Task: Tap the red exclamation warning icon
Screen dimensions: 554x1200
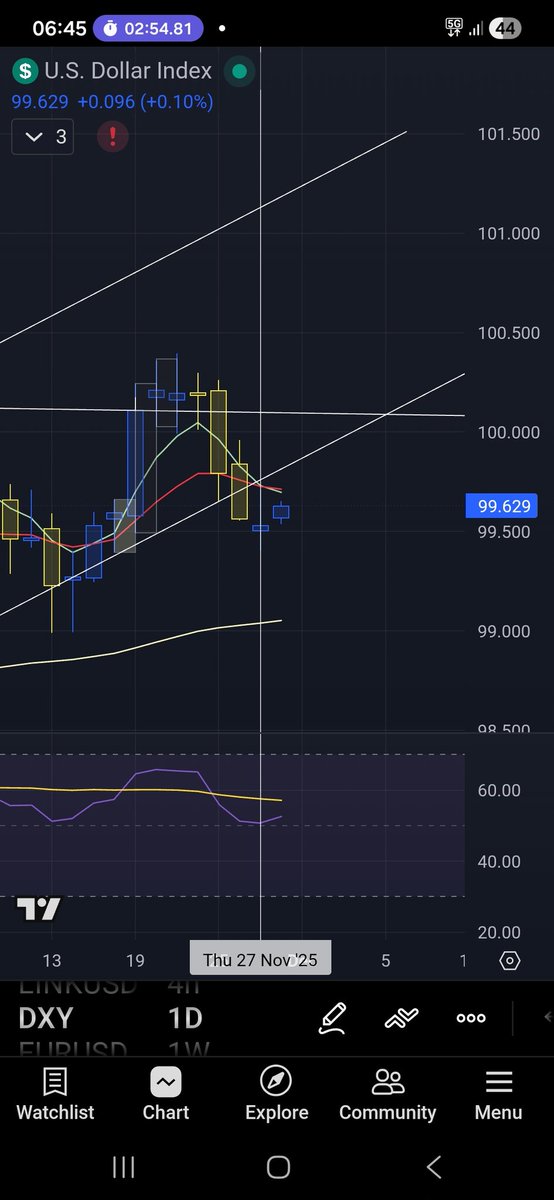Action: click(x=112, y=137)
